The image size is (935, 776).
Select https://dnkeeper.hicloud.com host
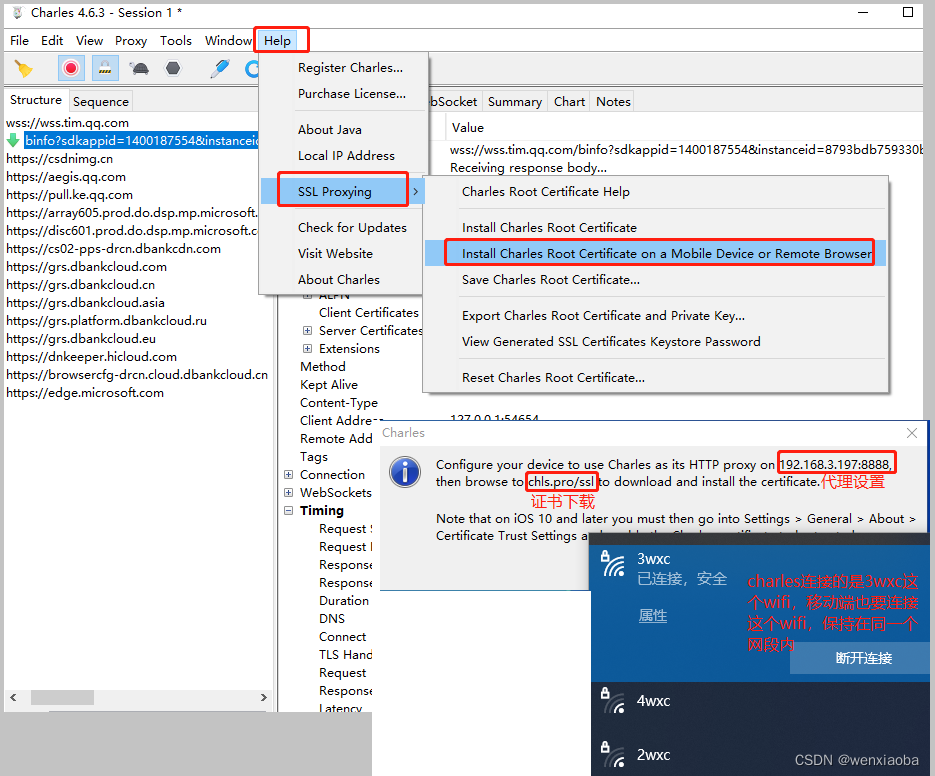coord(91,357)
